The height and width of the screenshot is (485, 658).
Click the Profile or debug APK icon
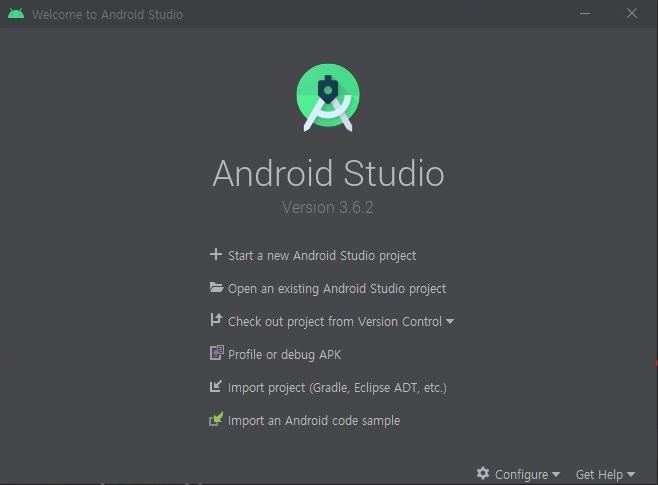(216, 353)
